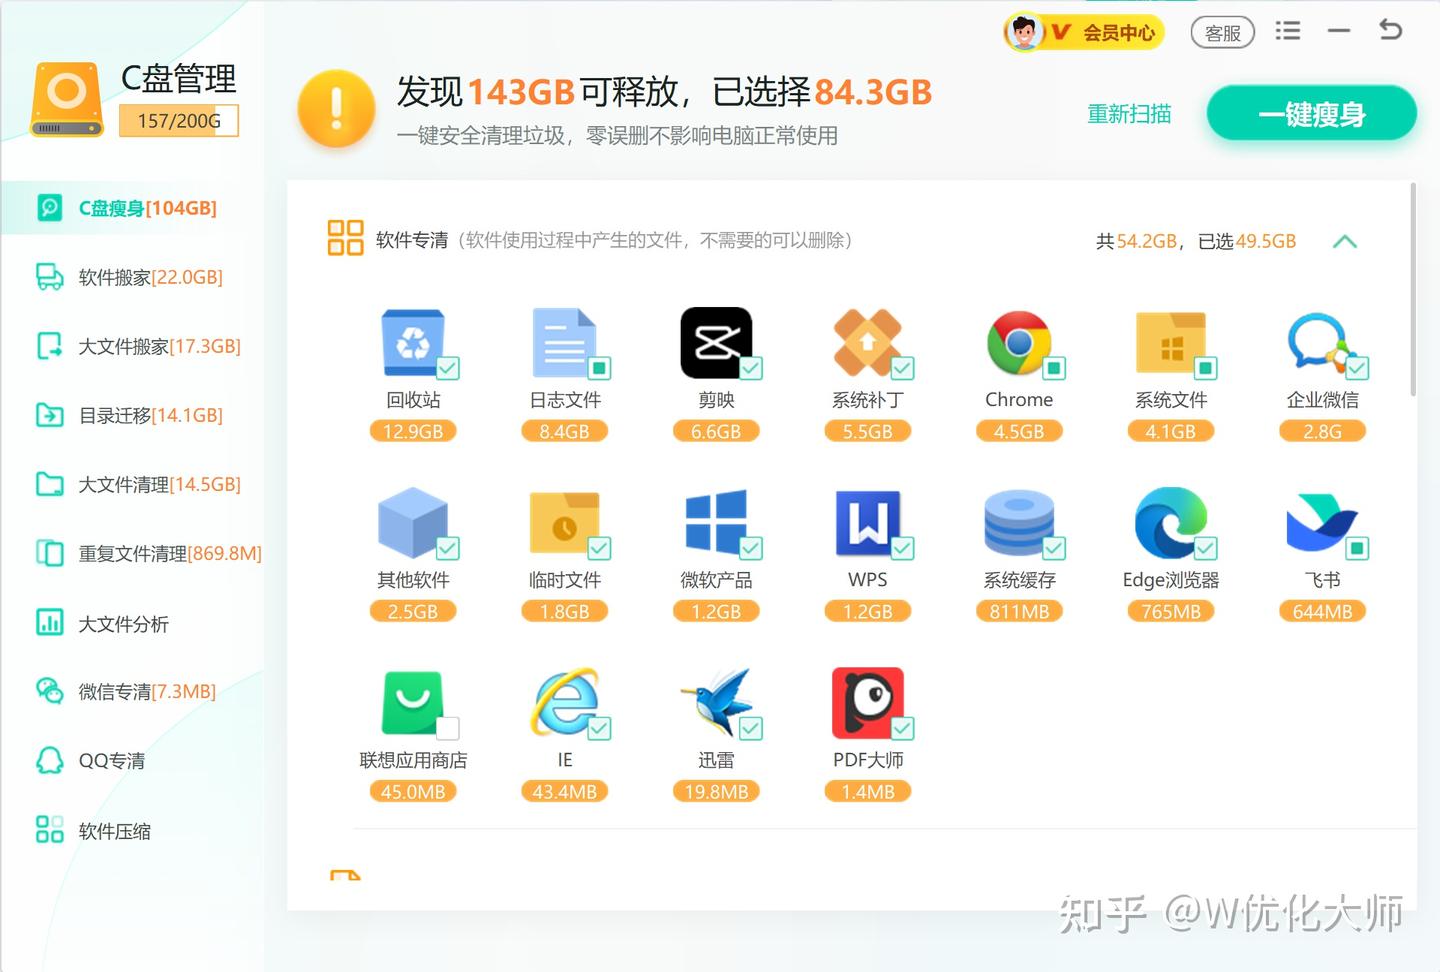Select the 飞书 app icon
The image size is (1440, 972).
1322,523
